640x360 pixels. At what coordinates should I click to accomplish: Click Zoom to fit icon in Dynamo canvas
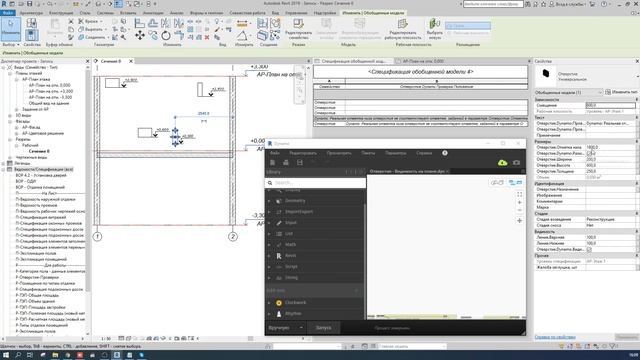(520, 194)
